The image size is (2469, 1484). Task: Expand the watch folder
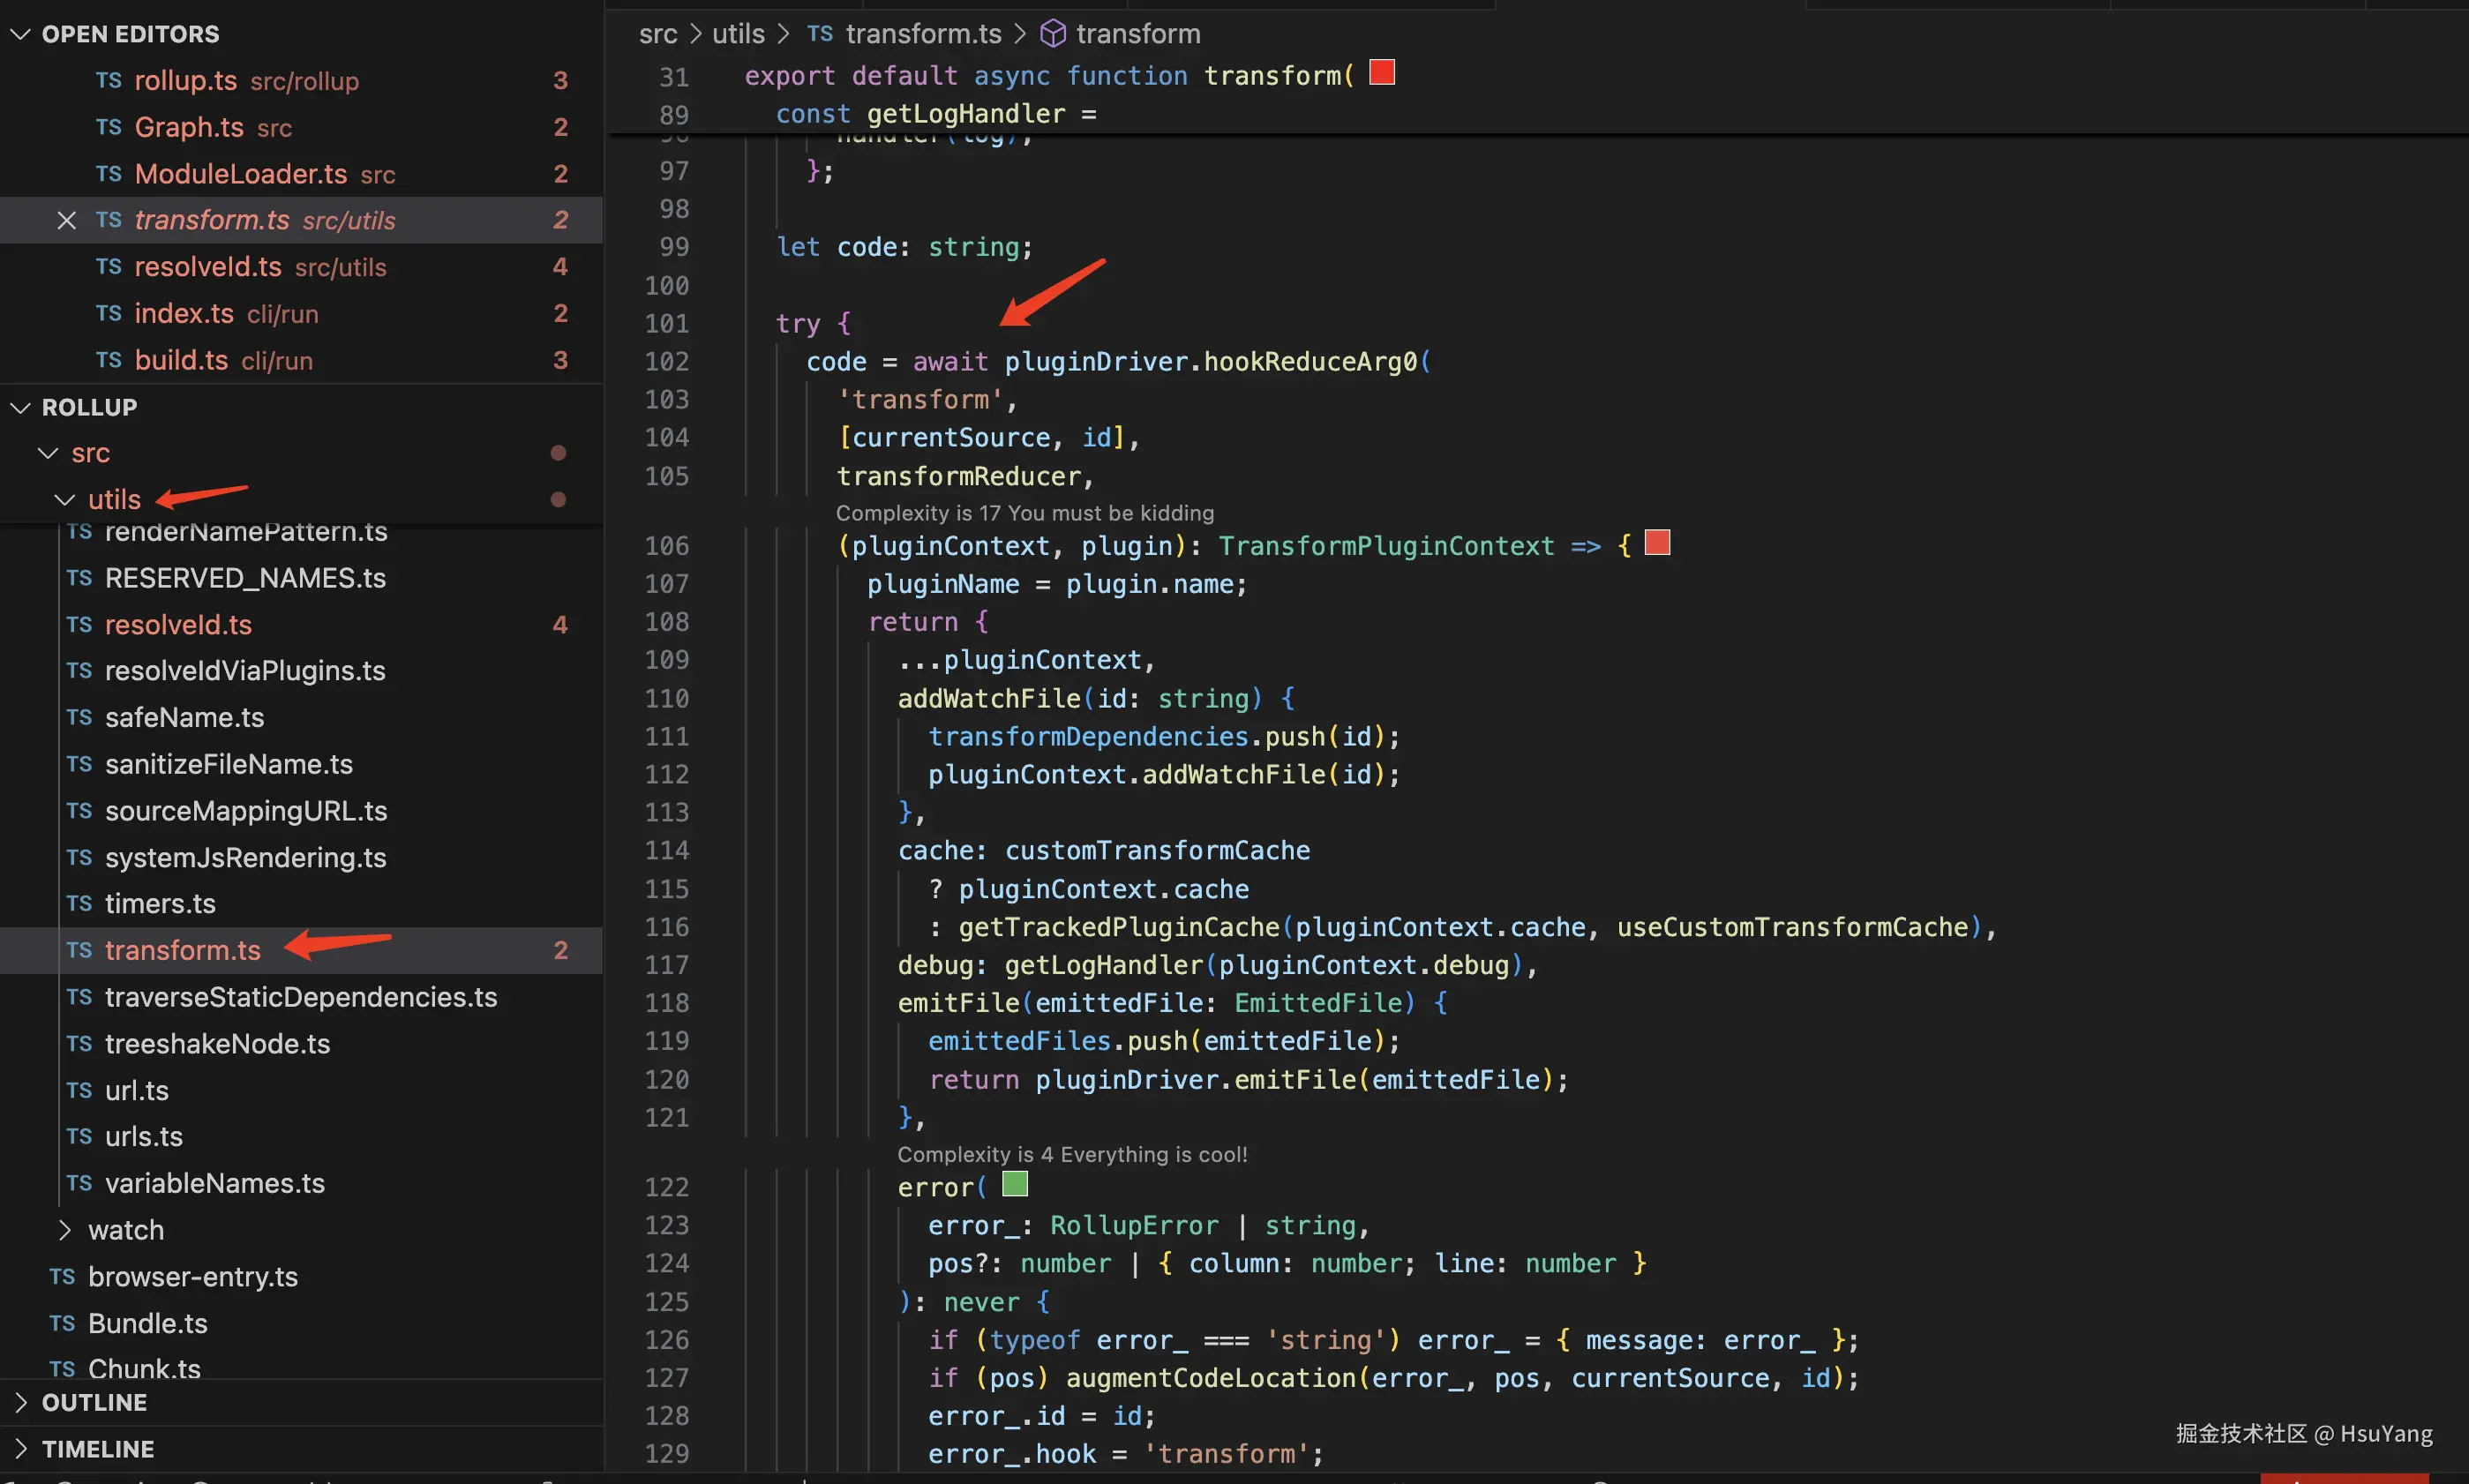point(65,1230)
